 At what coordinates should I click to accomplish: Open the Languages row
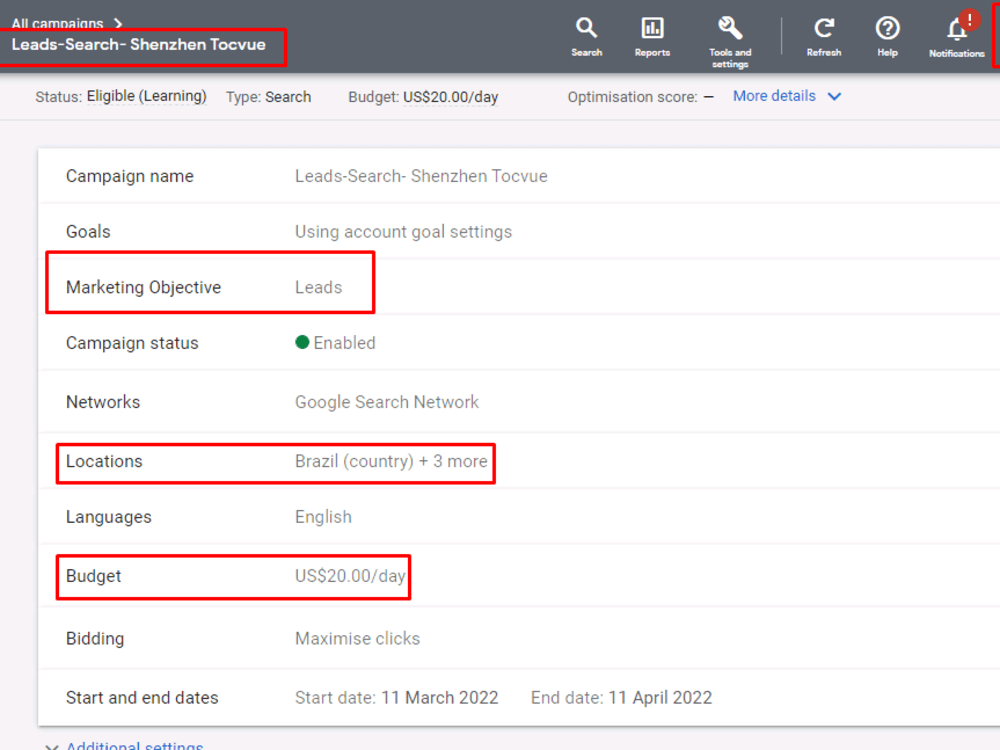click(x=519, y=517)
